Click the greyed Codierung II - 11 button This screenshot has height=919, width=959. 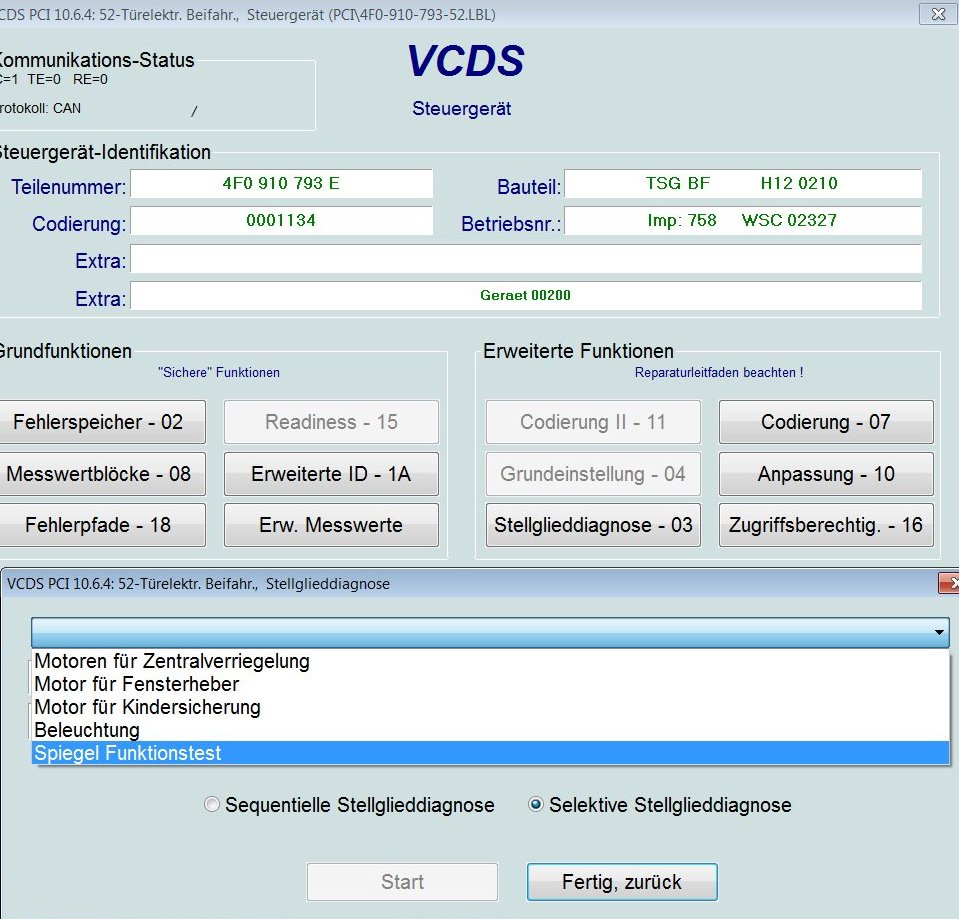point(593,422)
